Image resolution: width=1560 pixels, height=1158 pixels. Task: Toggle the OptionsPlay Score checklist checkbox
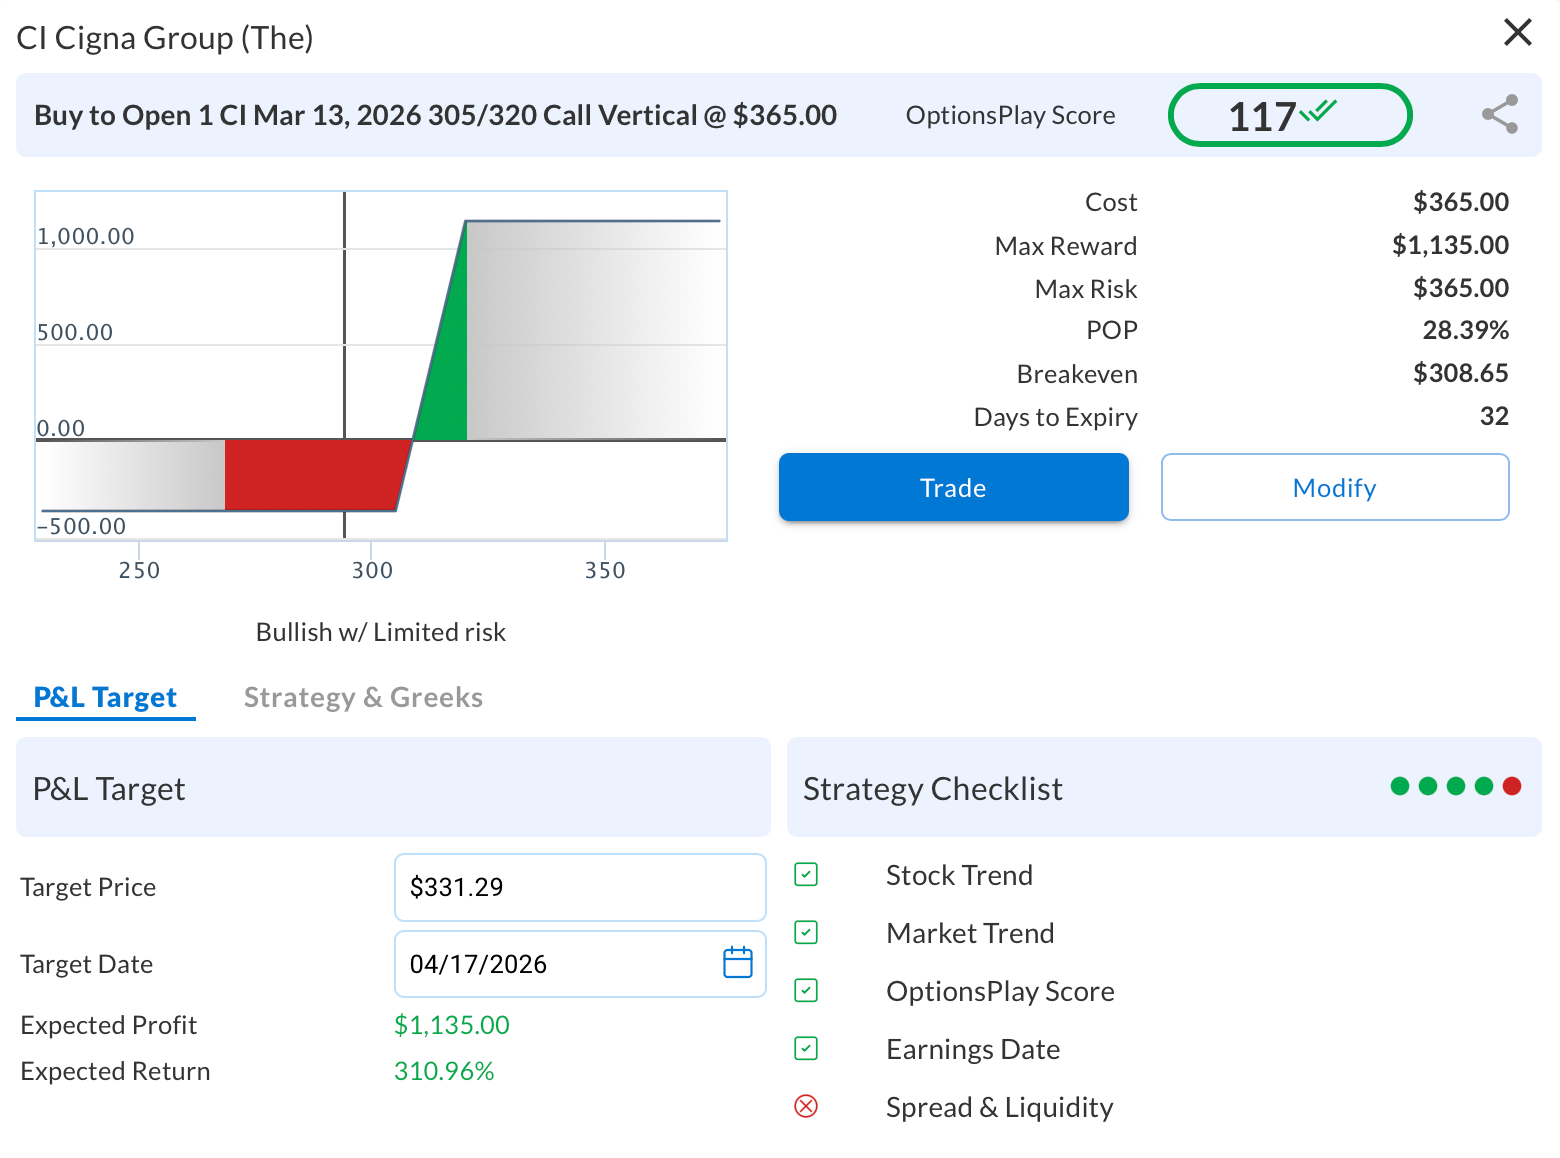806,991
